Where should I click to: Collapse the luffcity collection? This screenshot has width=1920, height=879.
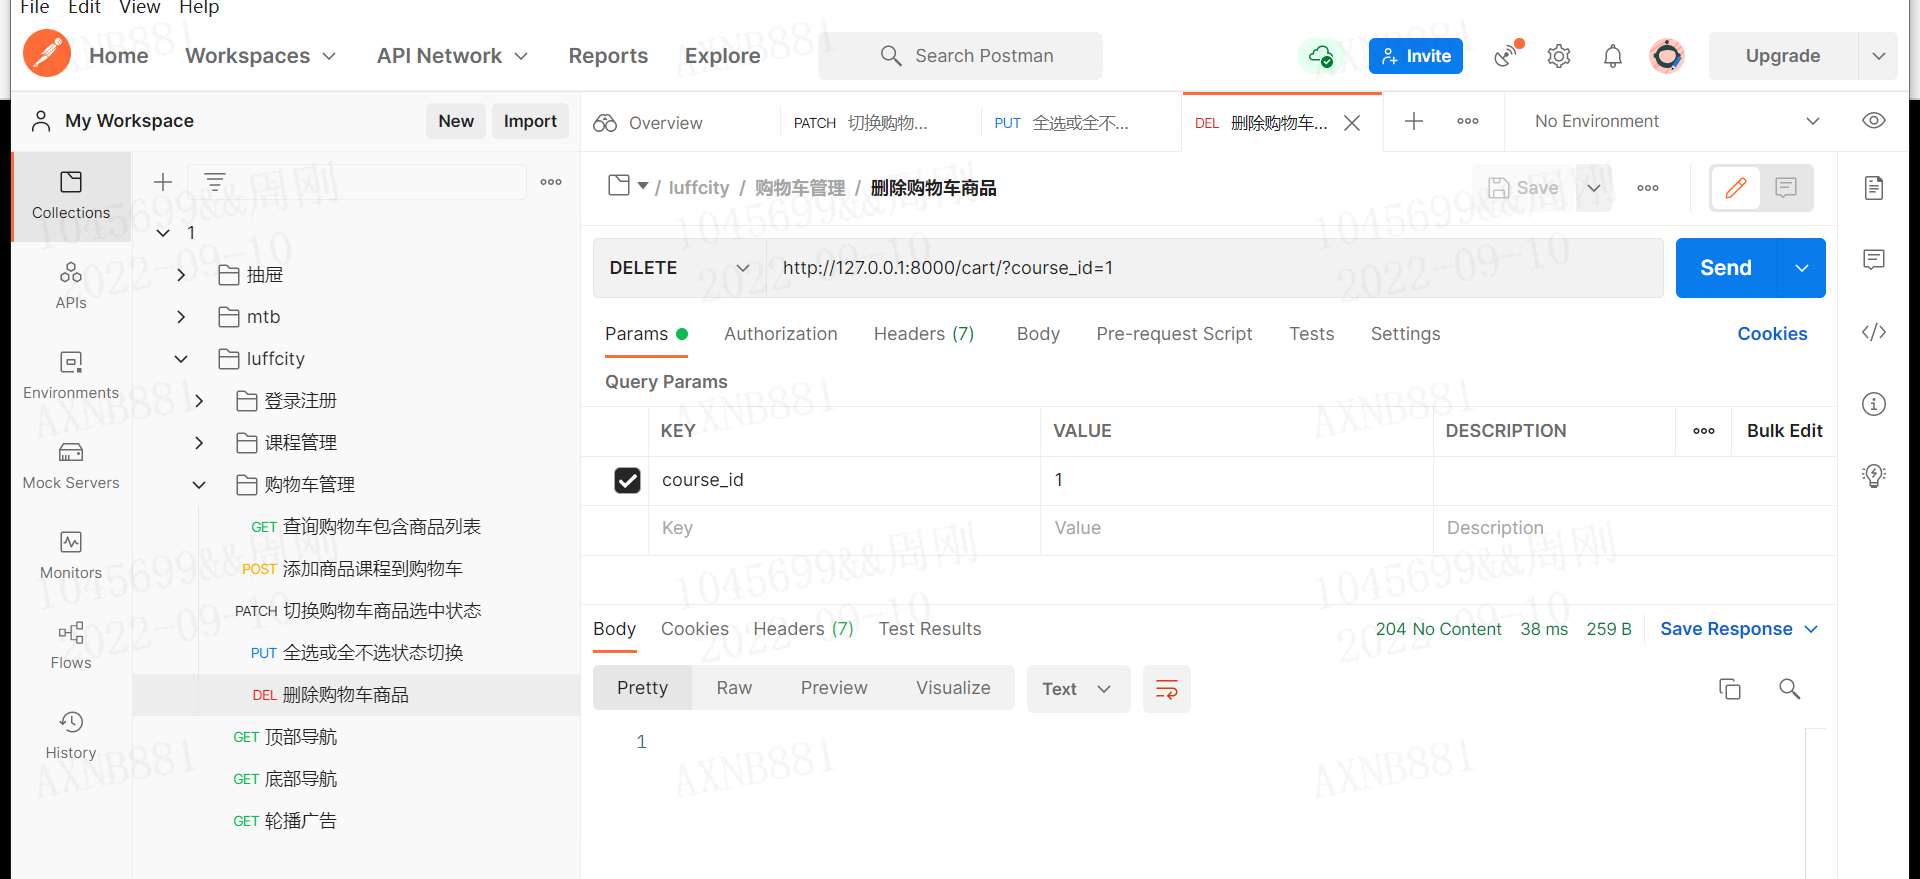point(181,359)
